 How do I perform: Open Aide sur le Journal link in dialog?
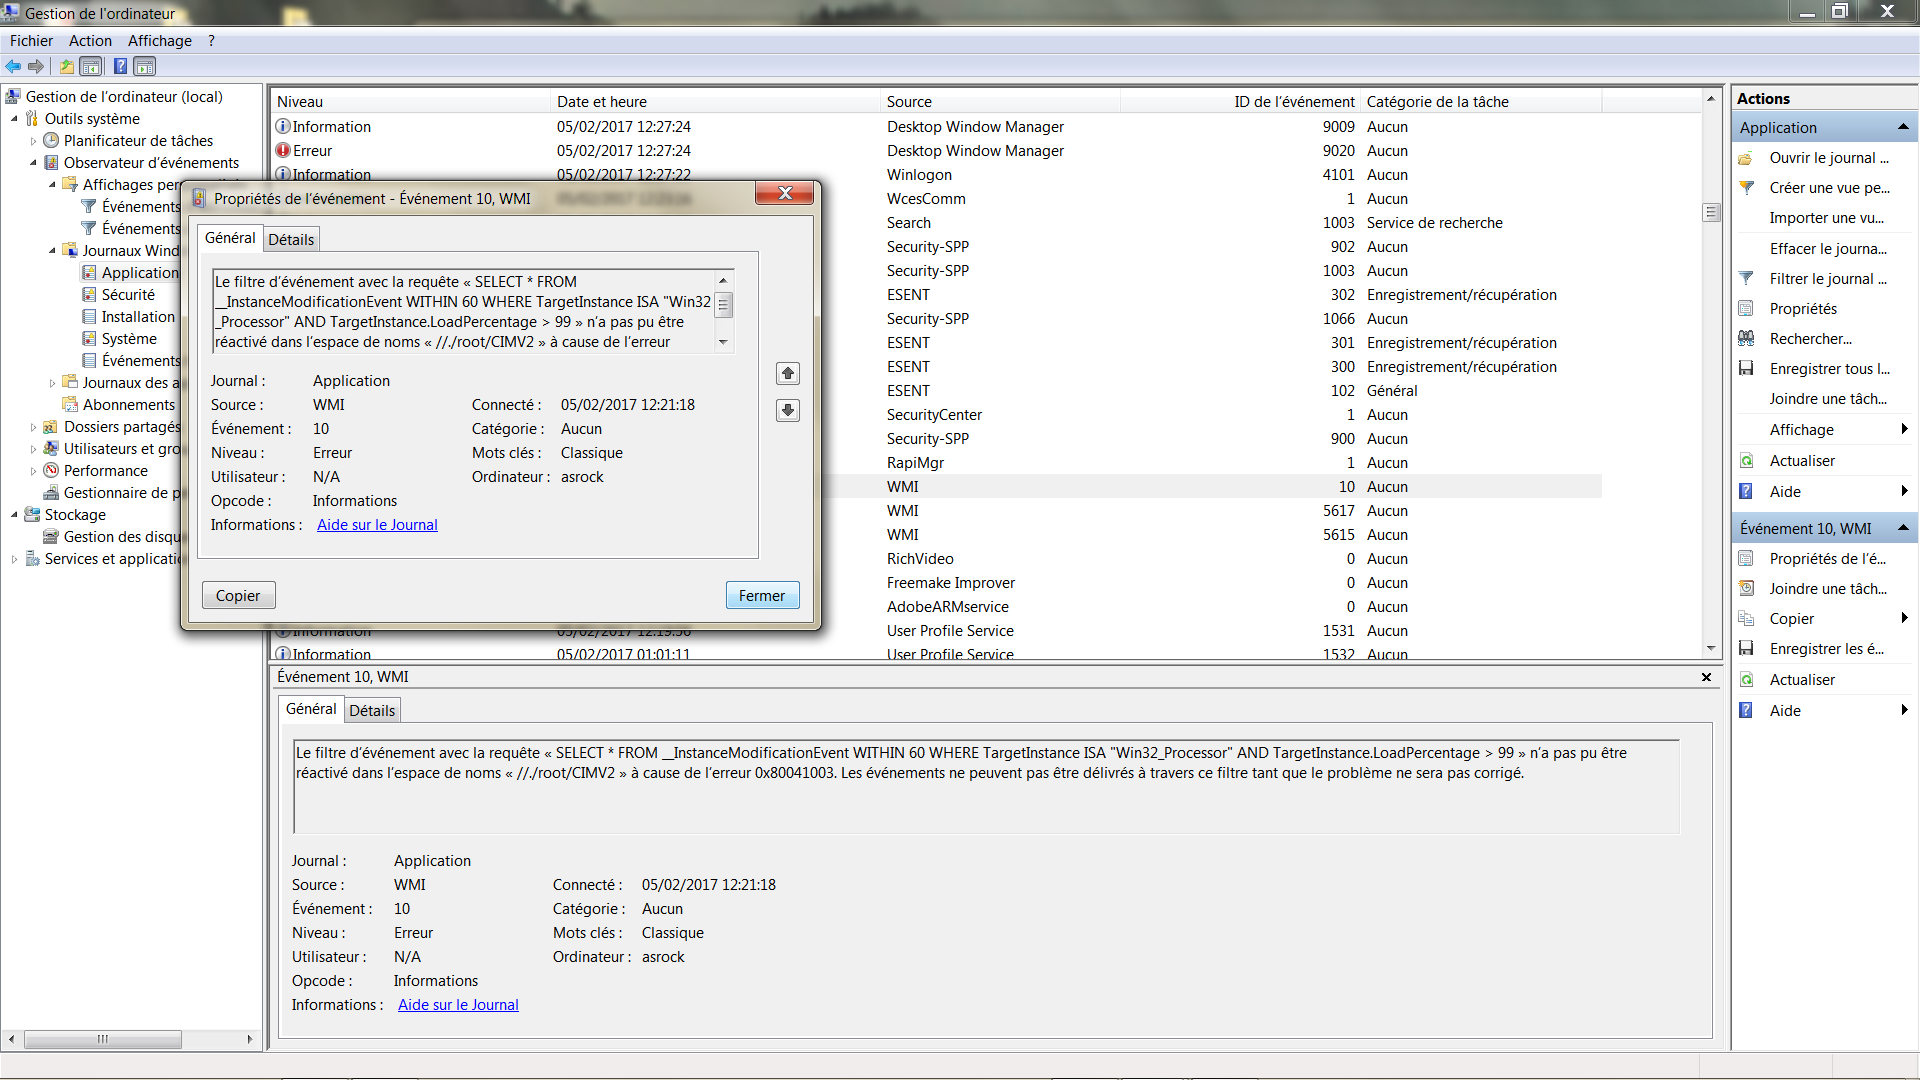[377, 525]
